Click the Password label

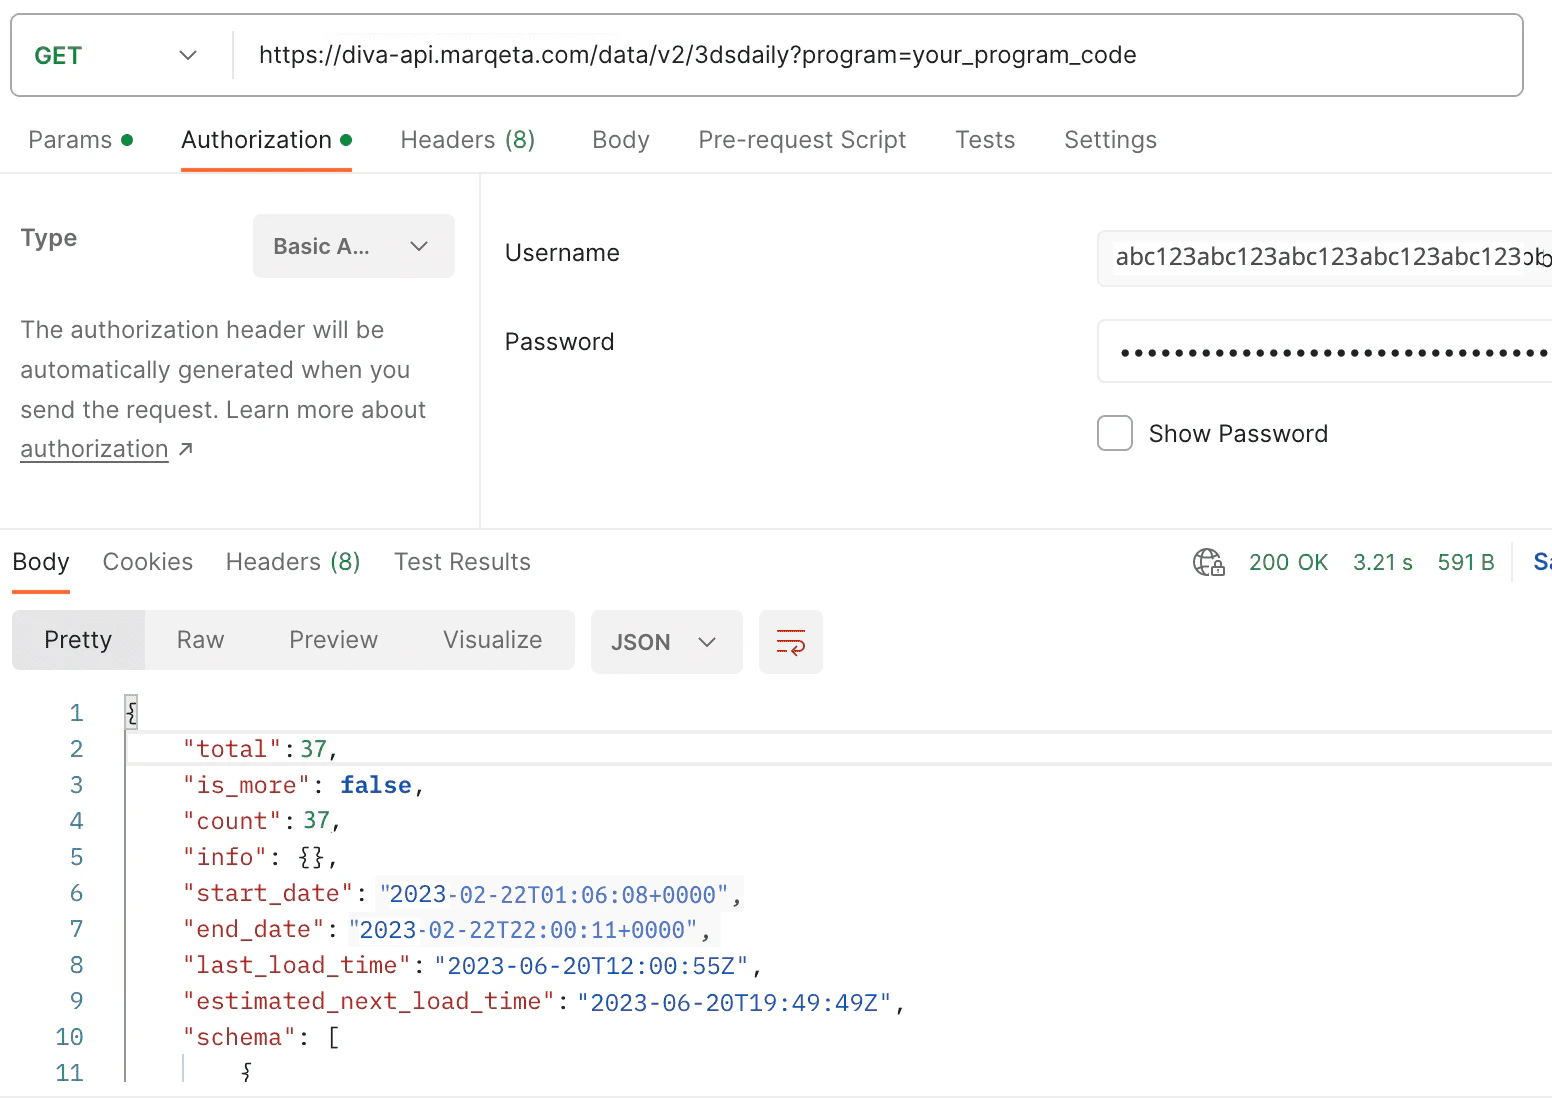click(559, 342)
